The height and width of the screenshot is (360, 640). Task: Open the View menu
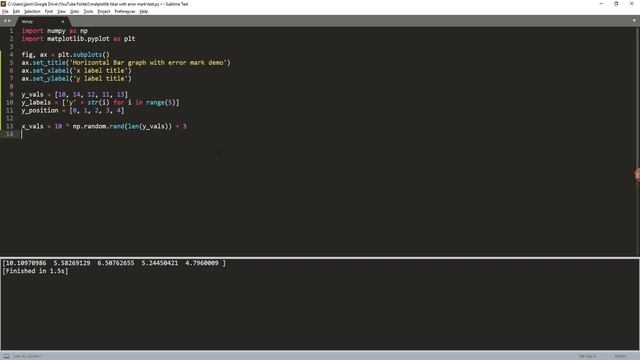tap(61, 11)
